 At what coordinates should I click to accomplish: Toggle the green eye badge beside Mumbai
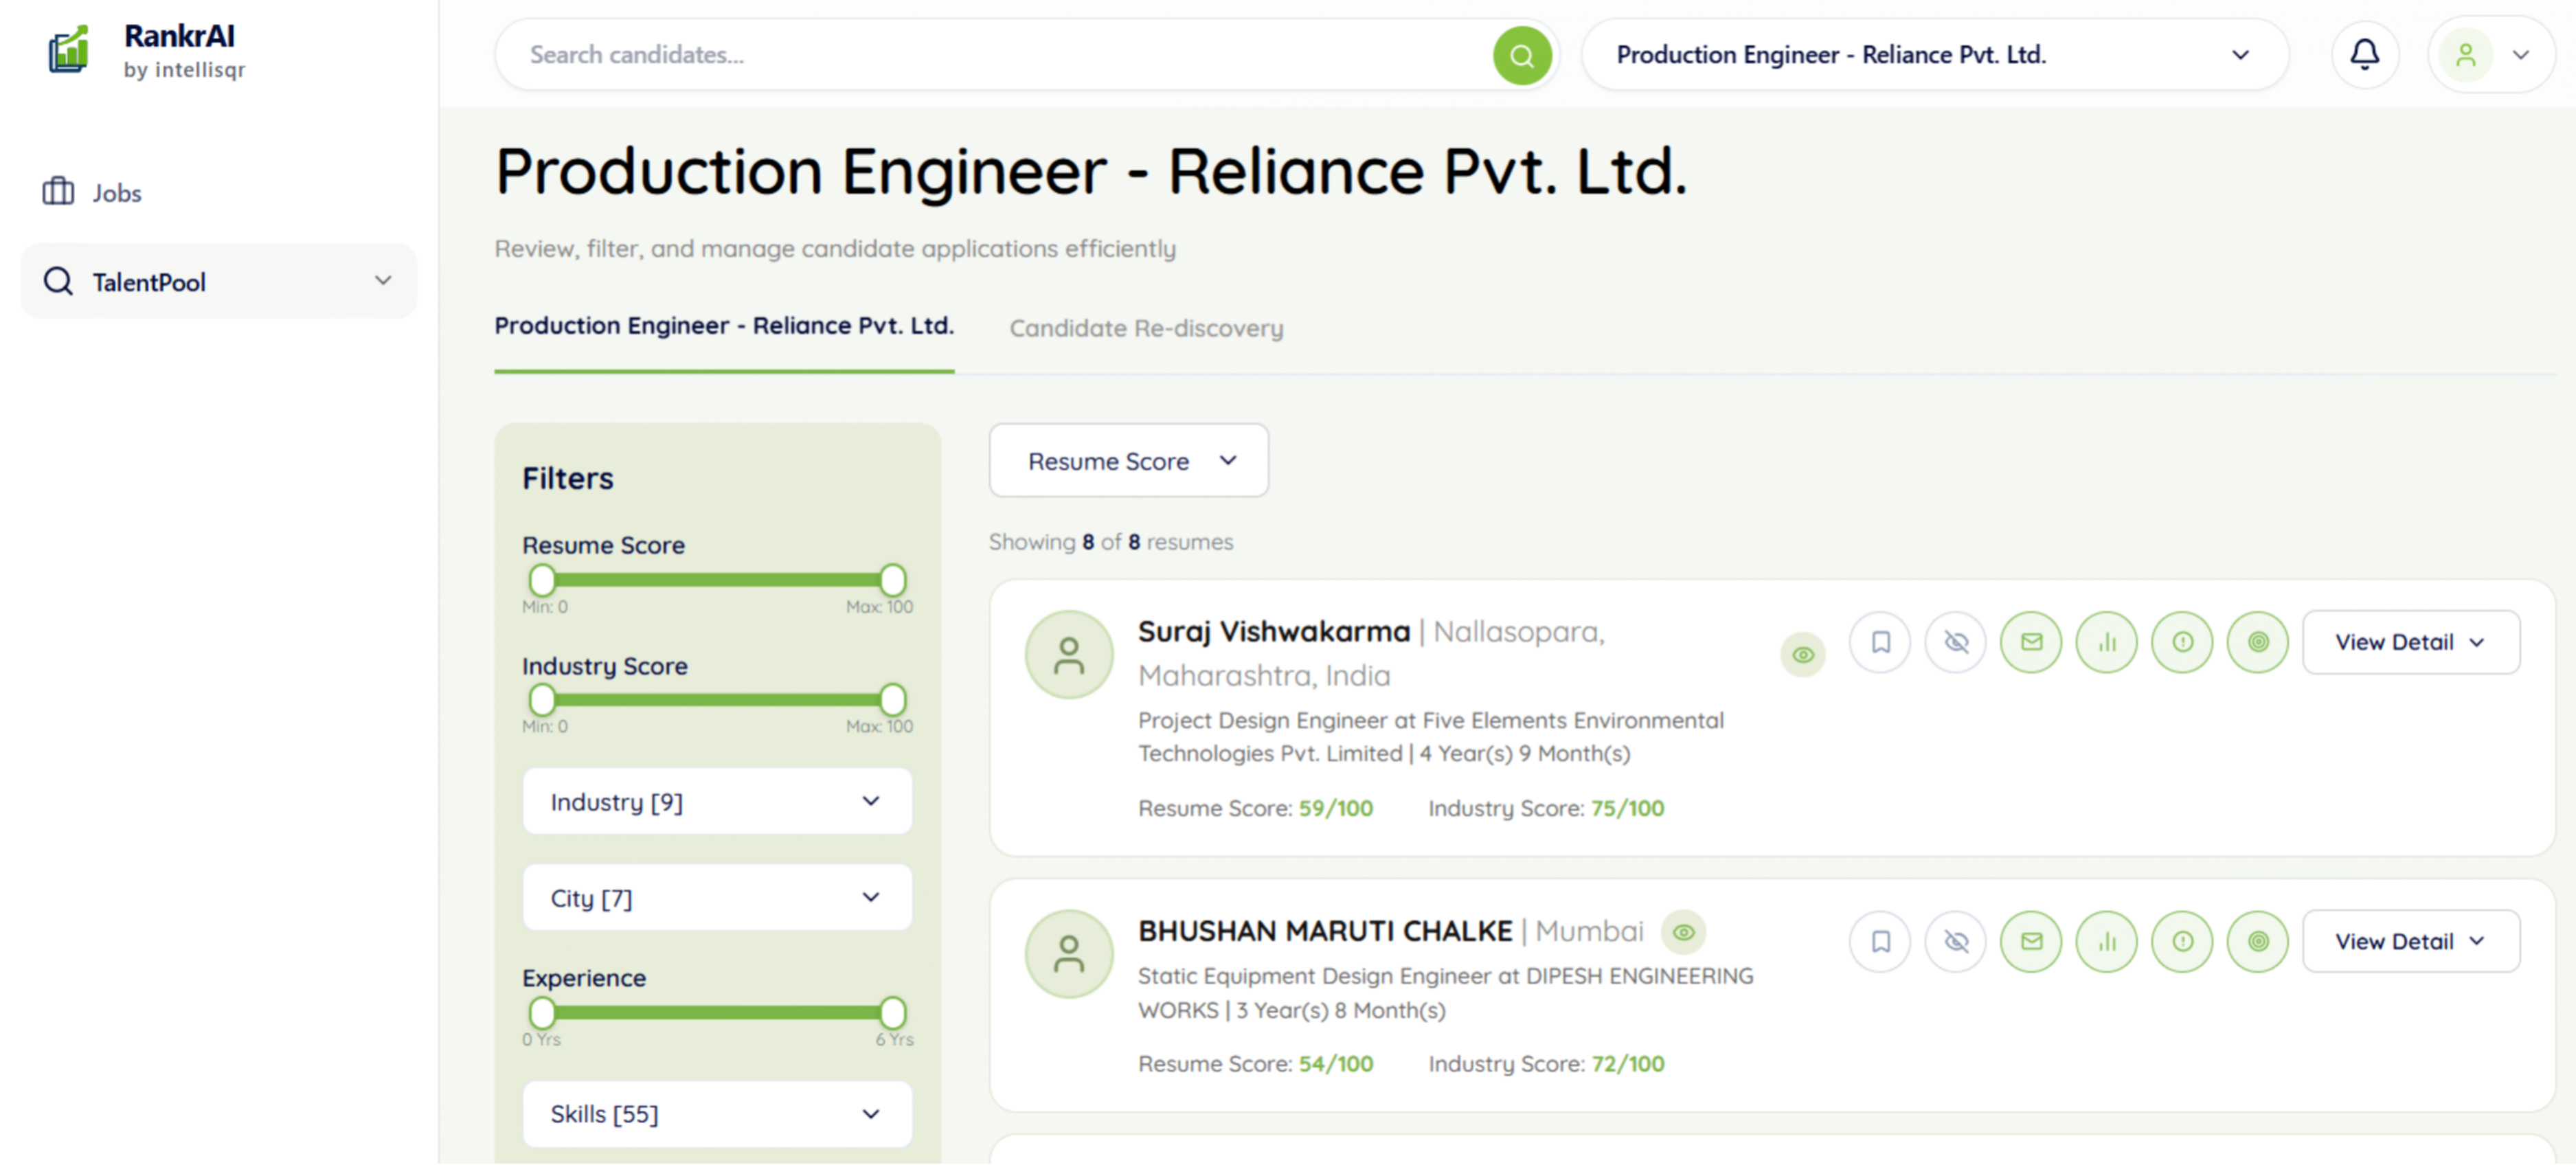coord(1684,932)
